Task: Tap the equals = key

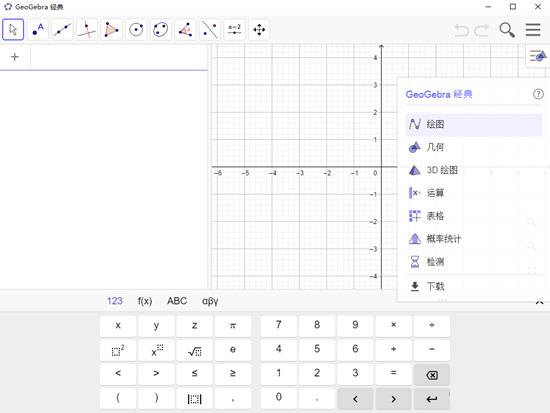Action: coord(394,374)
